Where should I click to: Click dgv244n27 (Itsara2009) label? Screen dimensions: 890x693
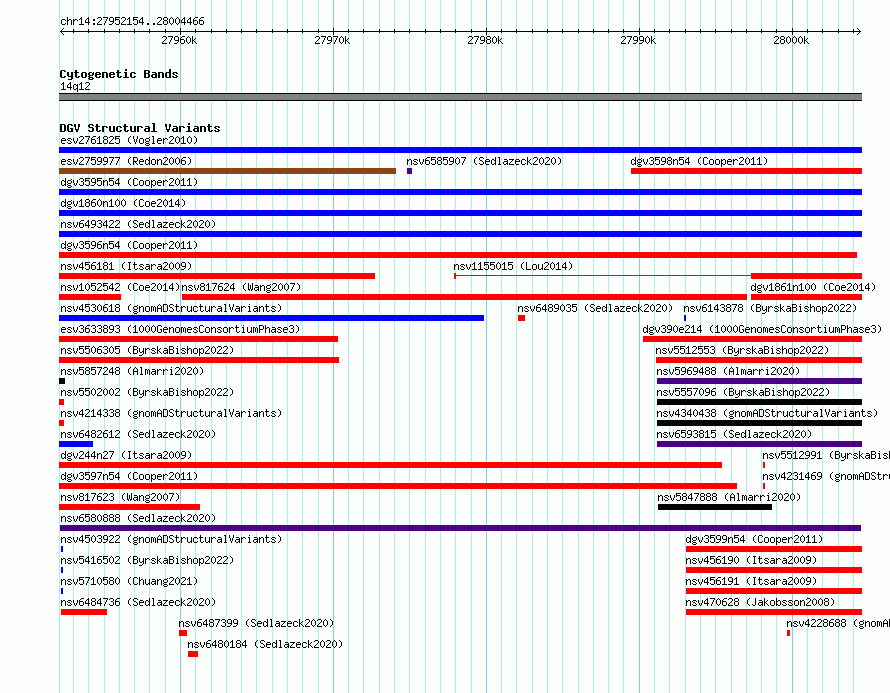coord(126,455)
